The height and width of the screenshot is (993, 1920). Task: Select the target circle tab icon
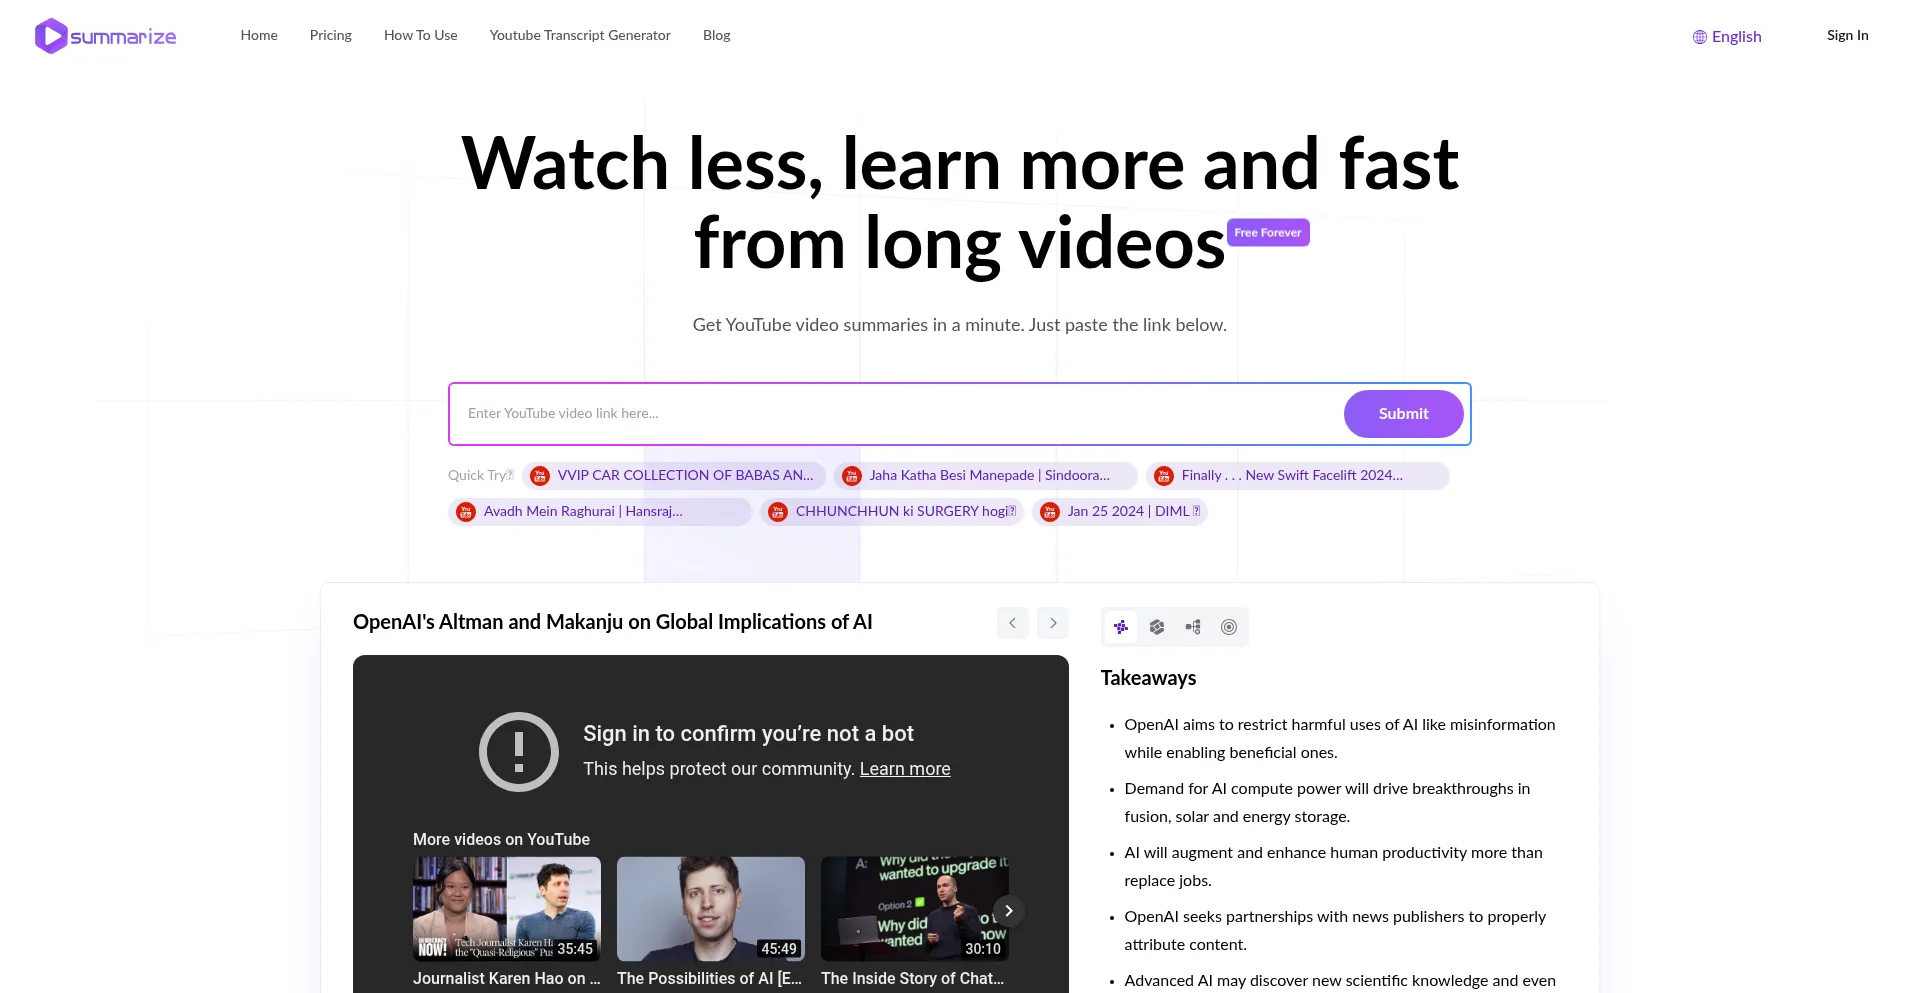click(x=1229, y=627)
